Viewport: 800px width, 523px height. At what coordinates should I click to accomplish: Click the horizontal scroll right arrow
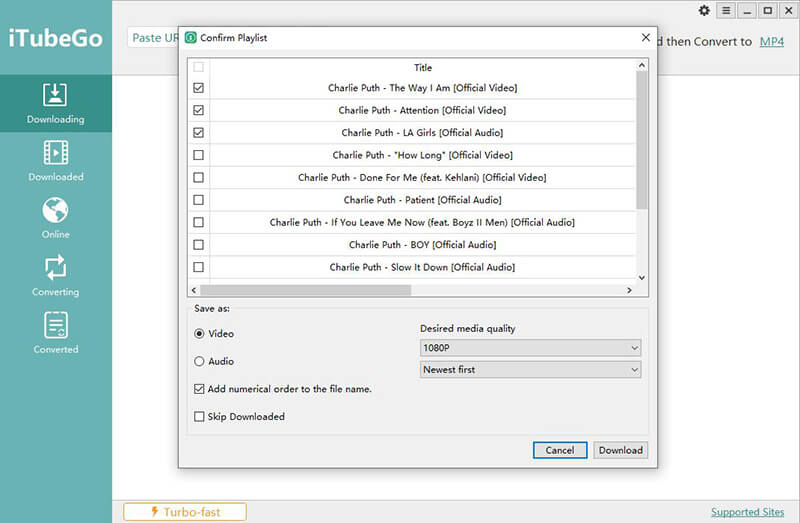[x=629, y=290]
